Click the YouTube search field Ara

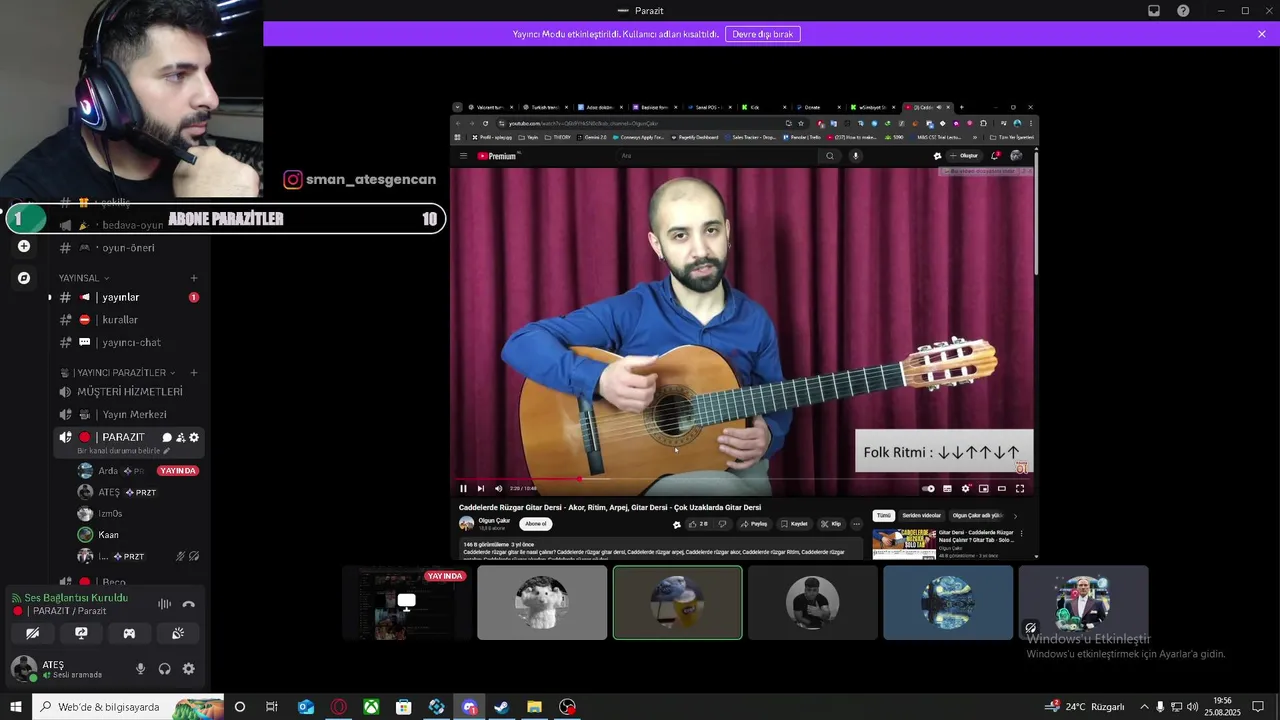coord(717,156)
